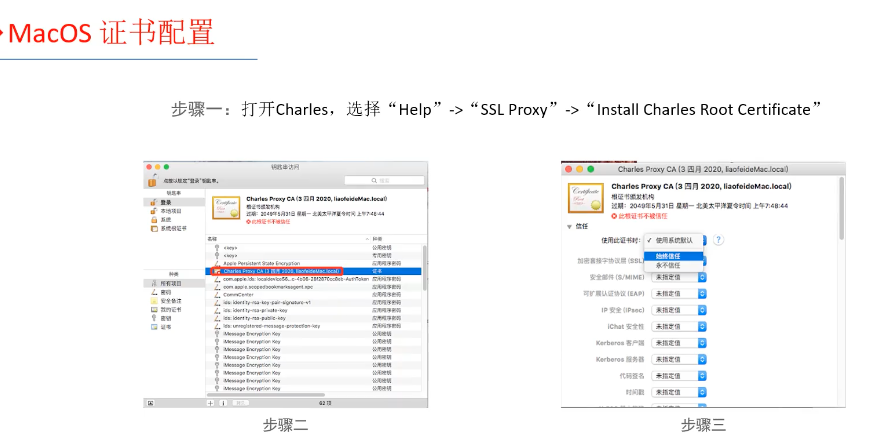Screen dimensions: 889x447
Task: Click the search field in Keychain Access window
Action: 384,180
